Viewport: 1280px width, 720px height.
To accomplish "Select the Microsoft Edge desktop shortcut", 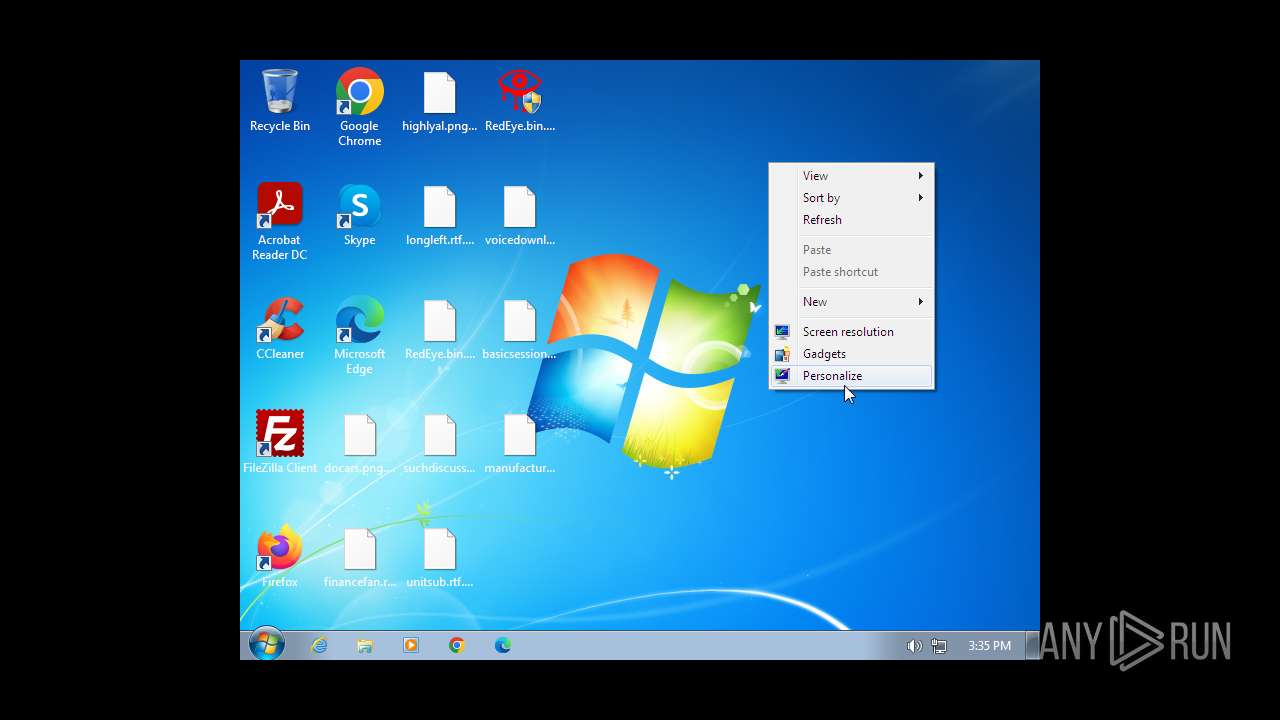I will (359, 335).
